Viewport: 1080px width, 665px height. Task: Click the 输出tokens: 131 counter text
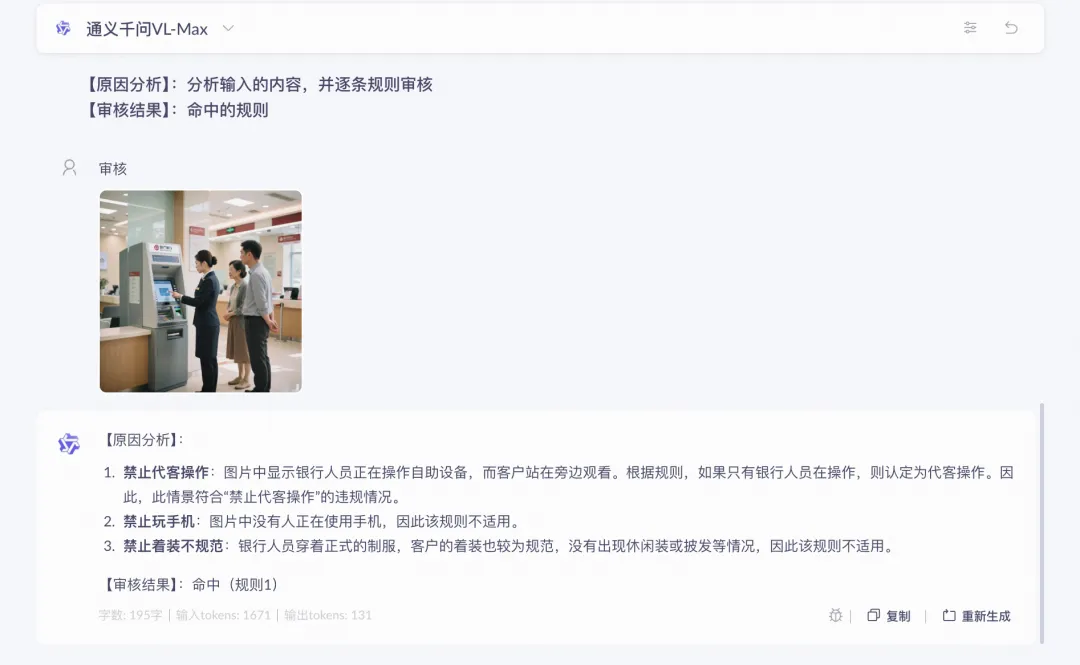[328, 615]
